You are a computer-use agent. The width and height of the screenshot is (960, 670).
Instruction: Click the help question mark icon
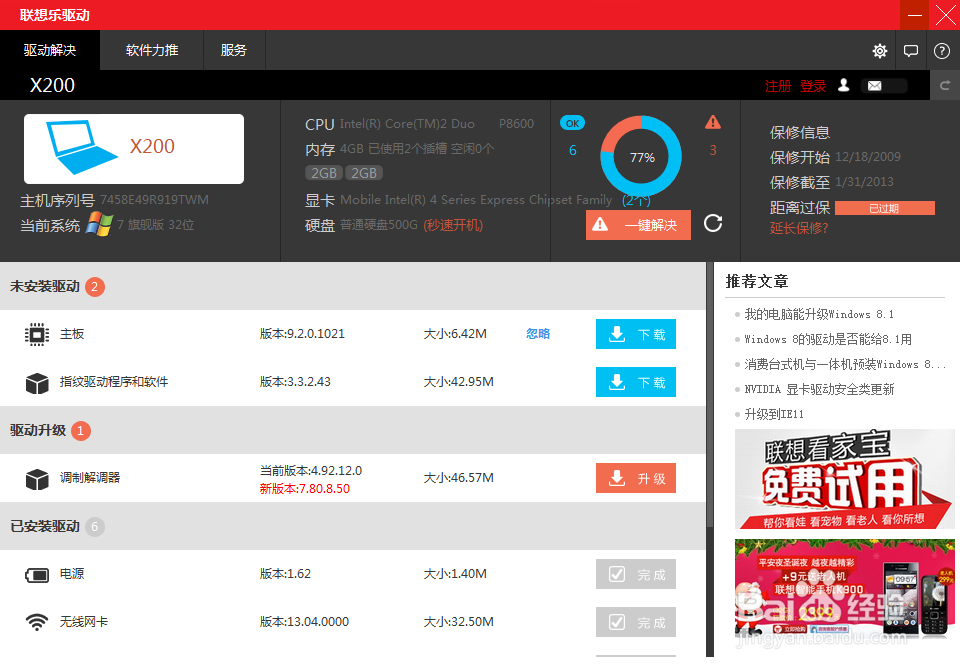[941, 50]
